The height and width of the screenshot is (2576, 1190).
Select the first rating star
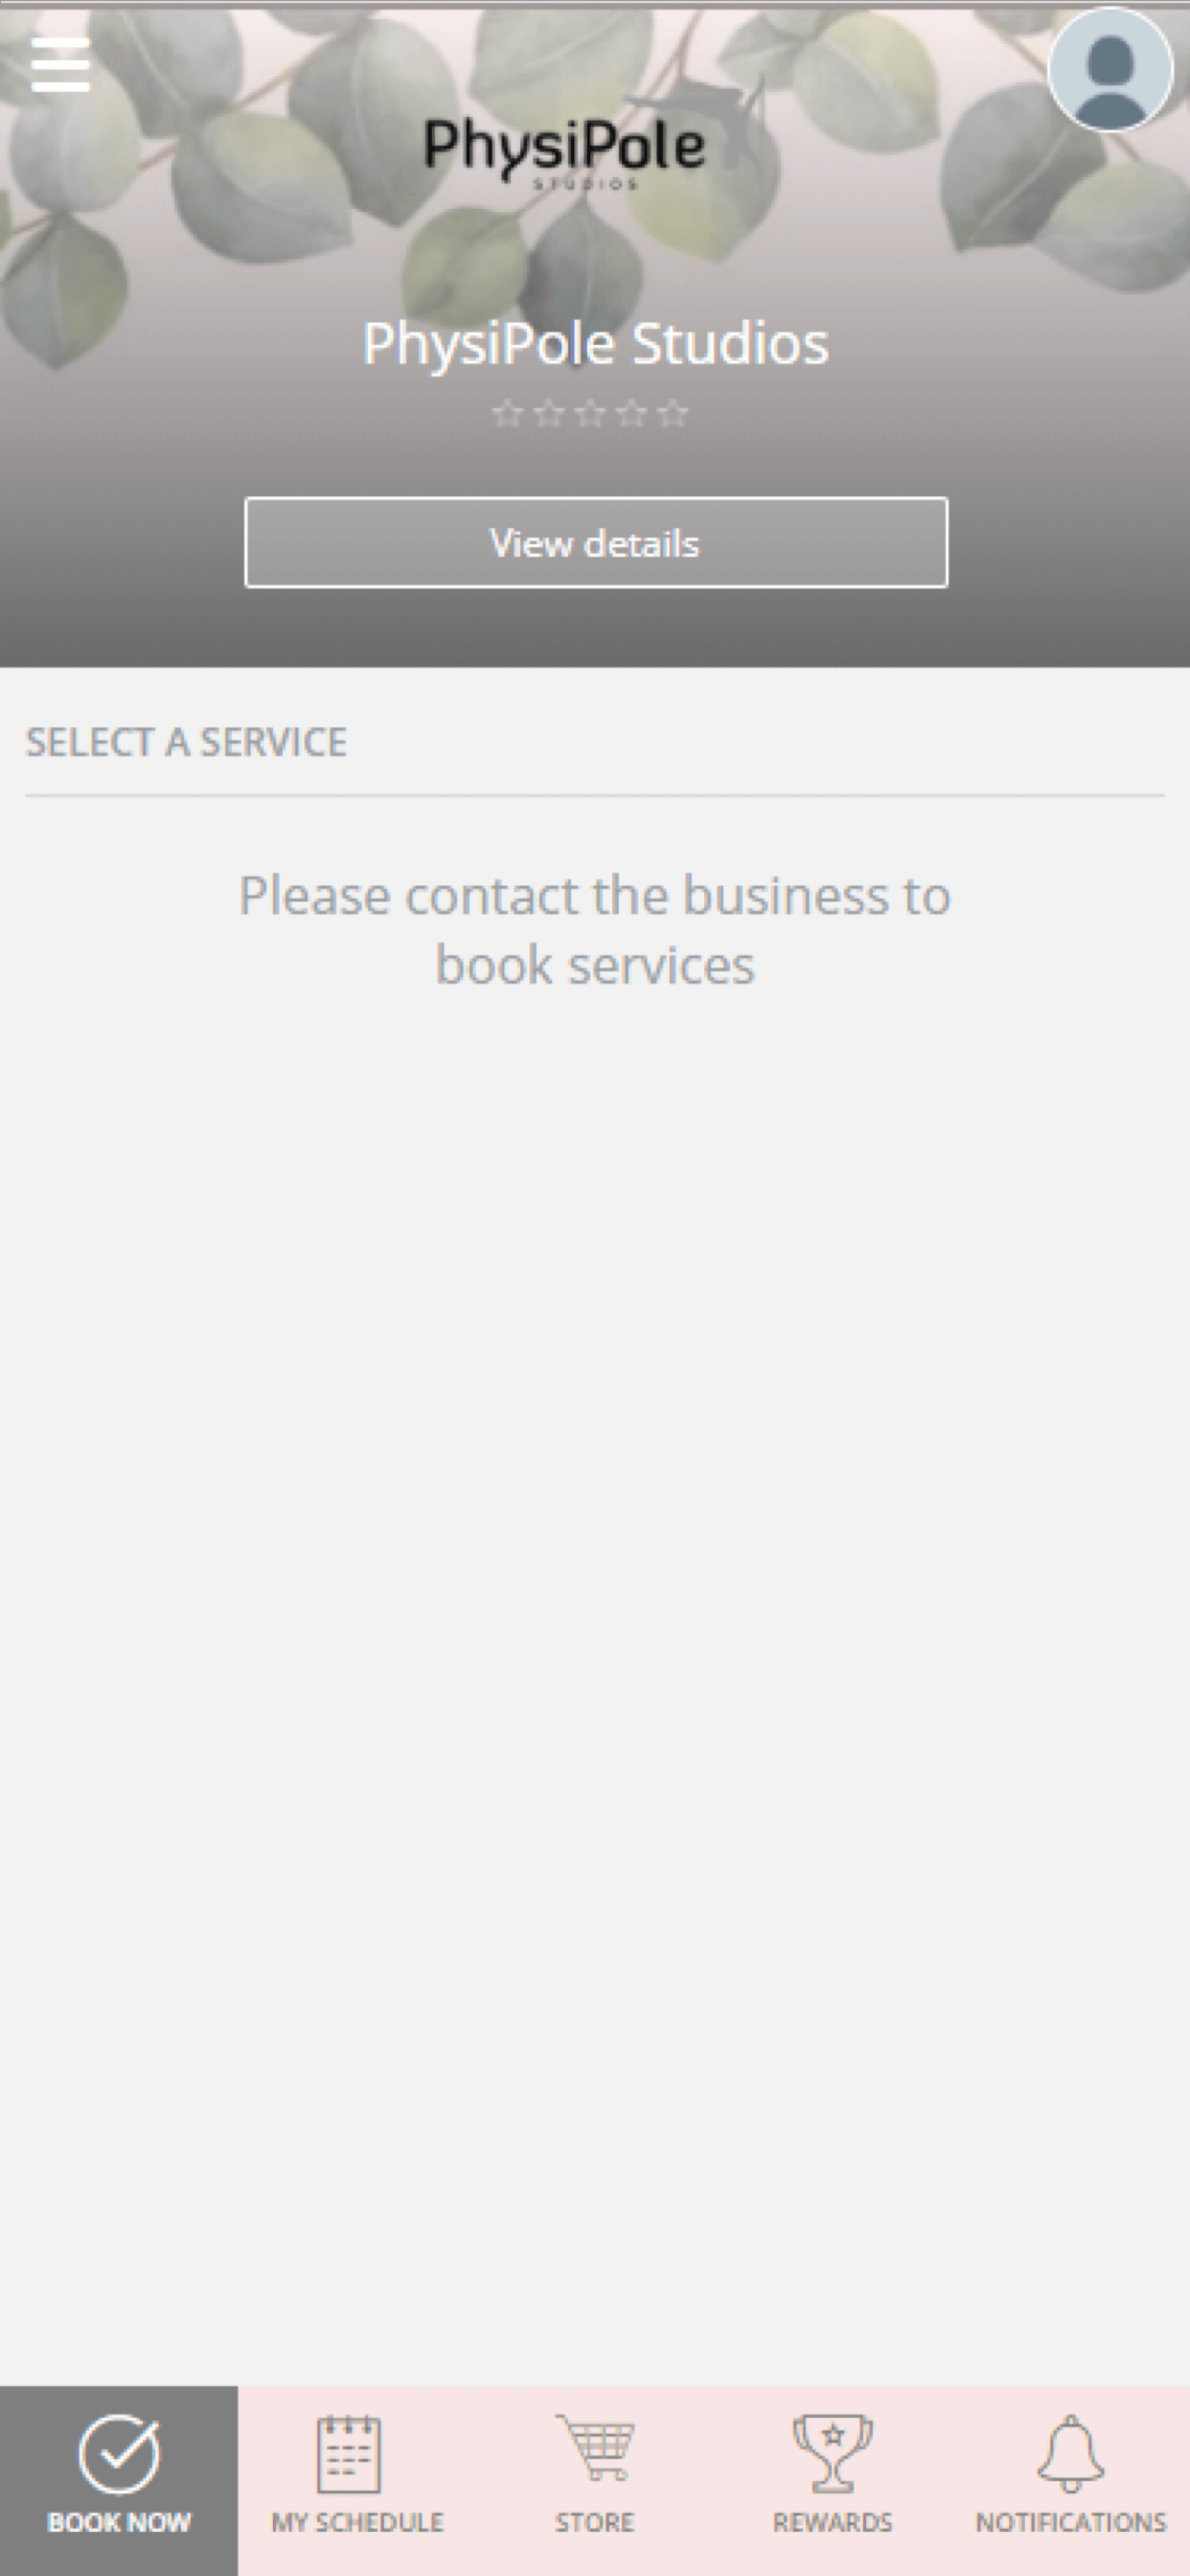[x=508, y=413]
